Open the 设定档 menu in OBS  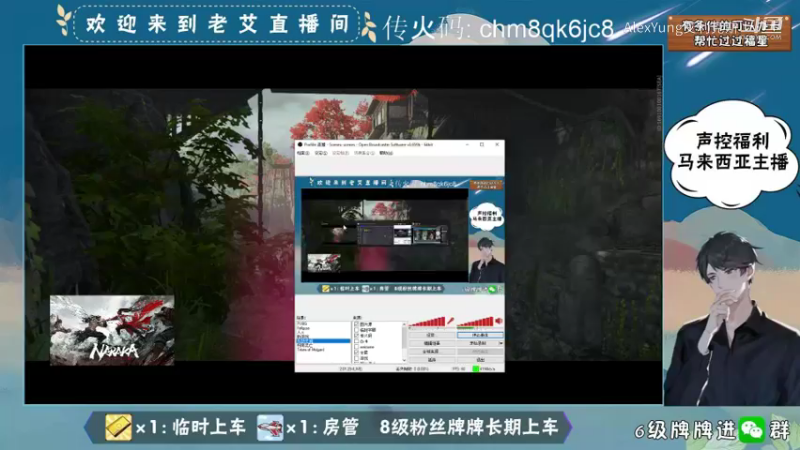click(x=340, y=153)
